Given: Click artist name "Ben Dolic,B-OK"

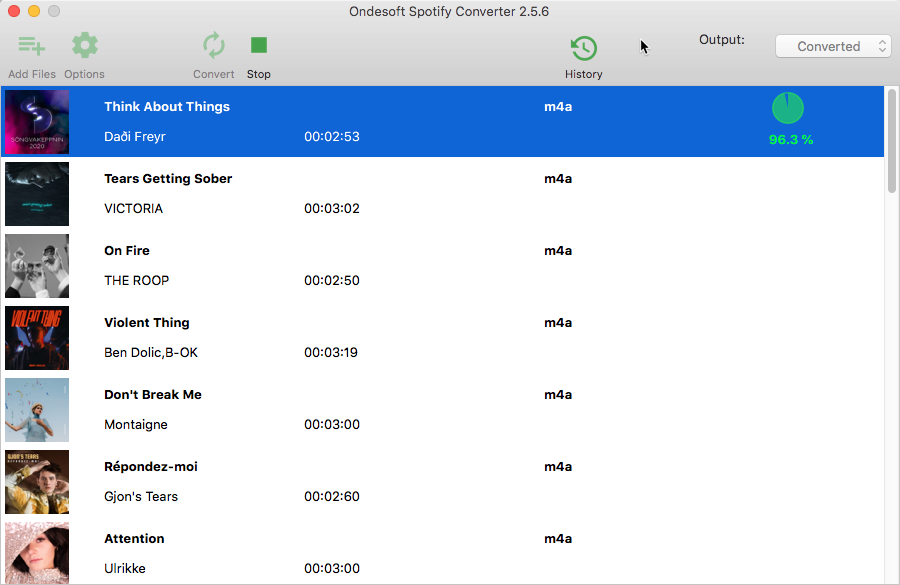Looking at the screenshot, I should [x=151, y=352].
